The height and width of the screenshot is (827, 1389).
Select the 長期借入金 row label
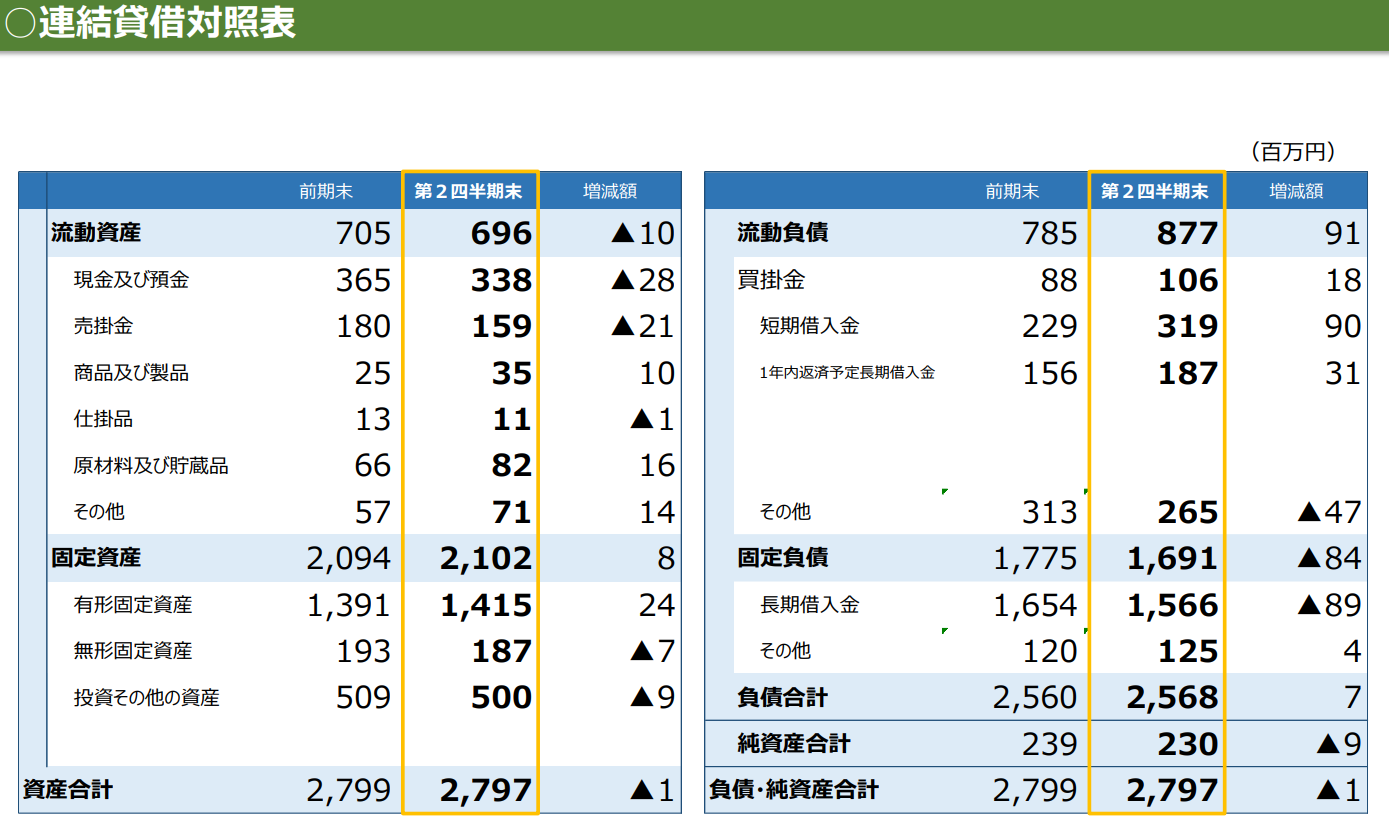809,605
